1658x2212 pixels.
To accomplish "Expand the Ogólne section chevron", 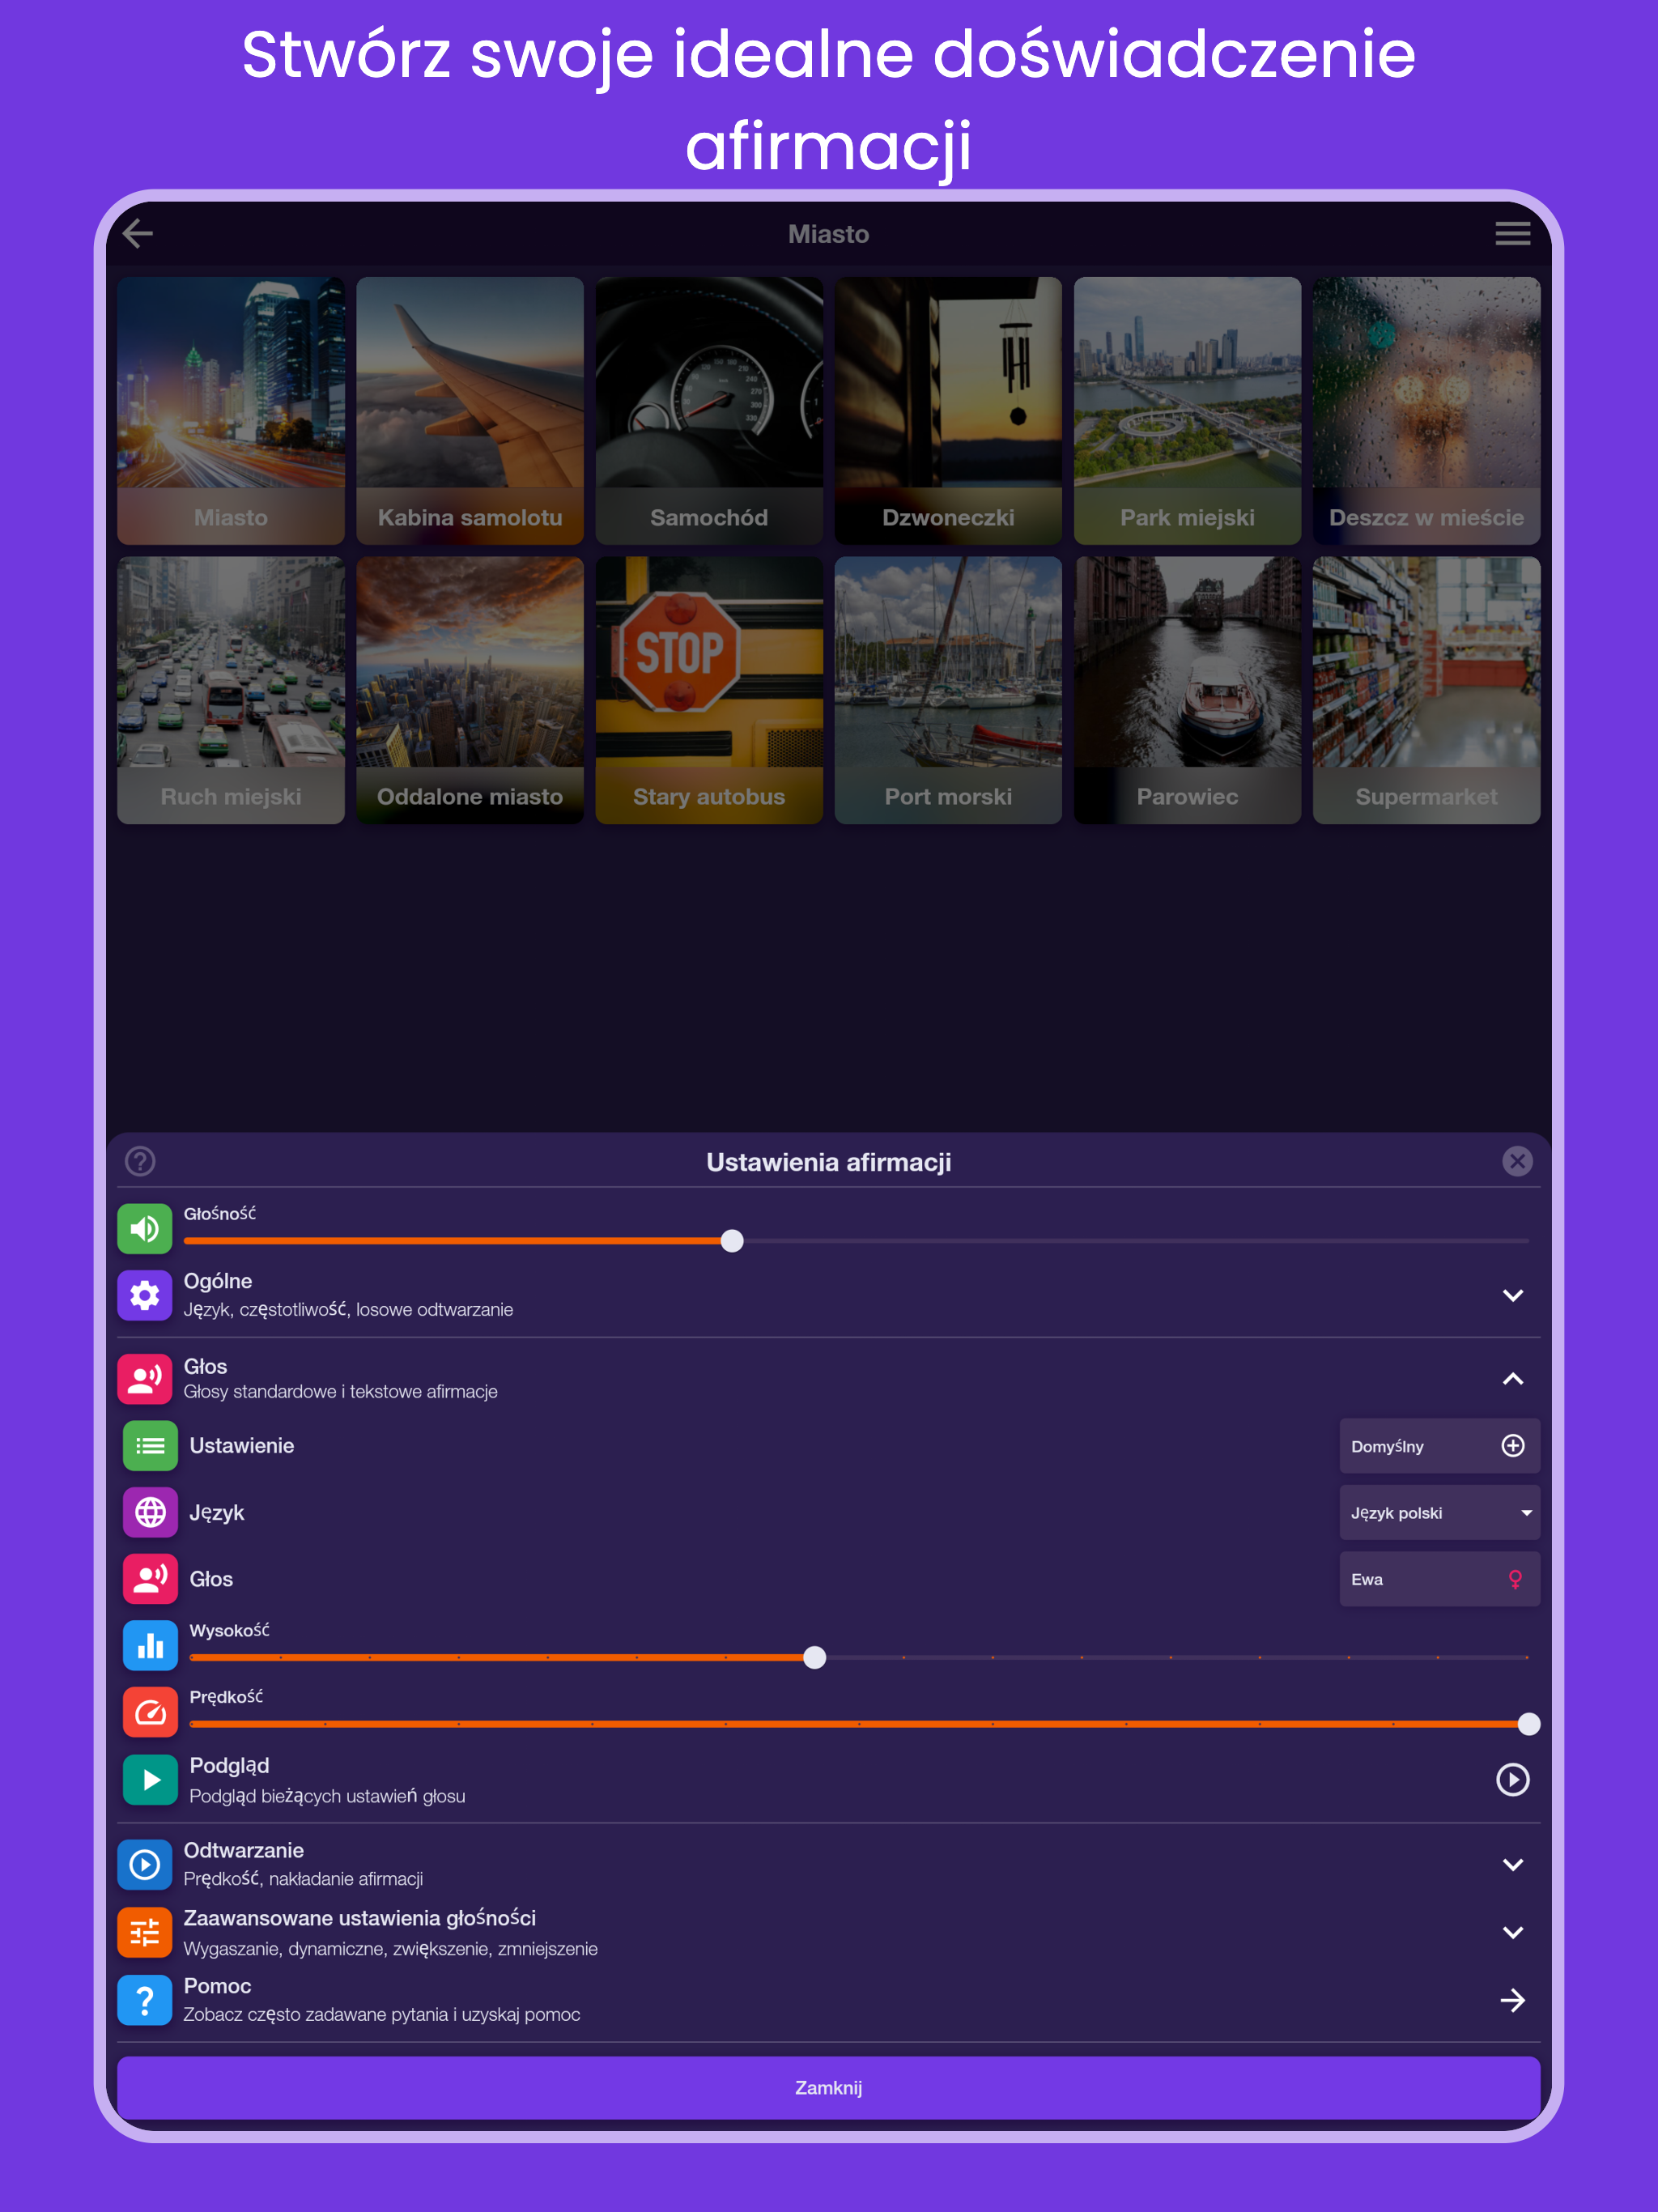I will 1512,1295.
